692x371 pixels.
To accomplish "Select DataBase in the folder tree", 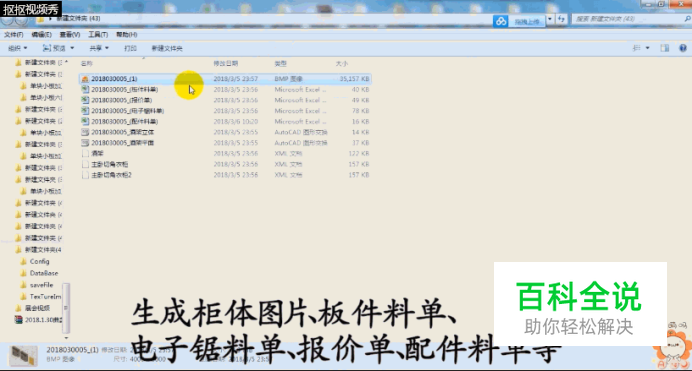I will (44, 273).
